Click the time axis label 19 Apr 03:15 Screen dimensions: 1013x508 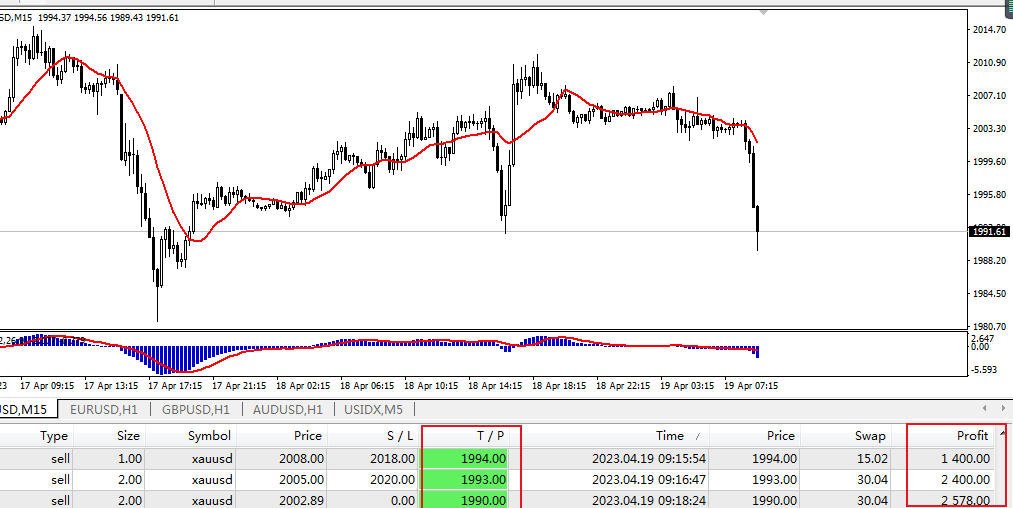click(687, 385)
